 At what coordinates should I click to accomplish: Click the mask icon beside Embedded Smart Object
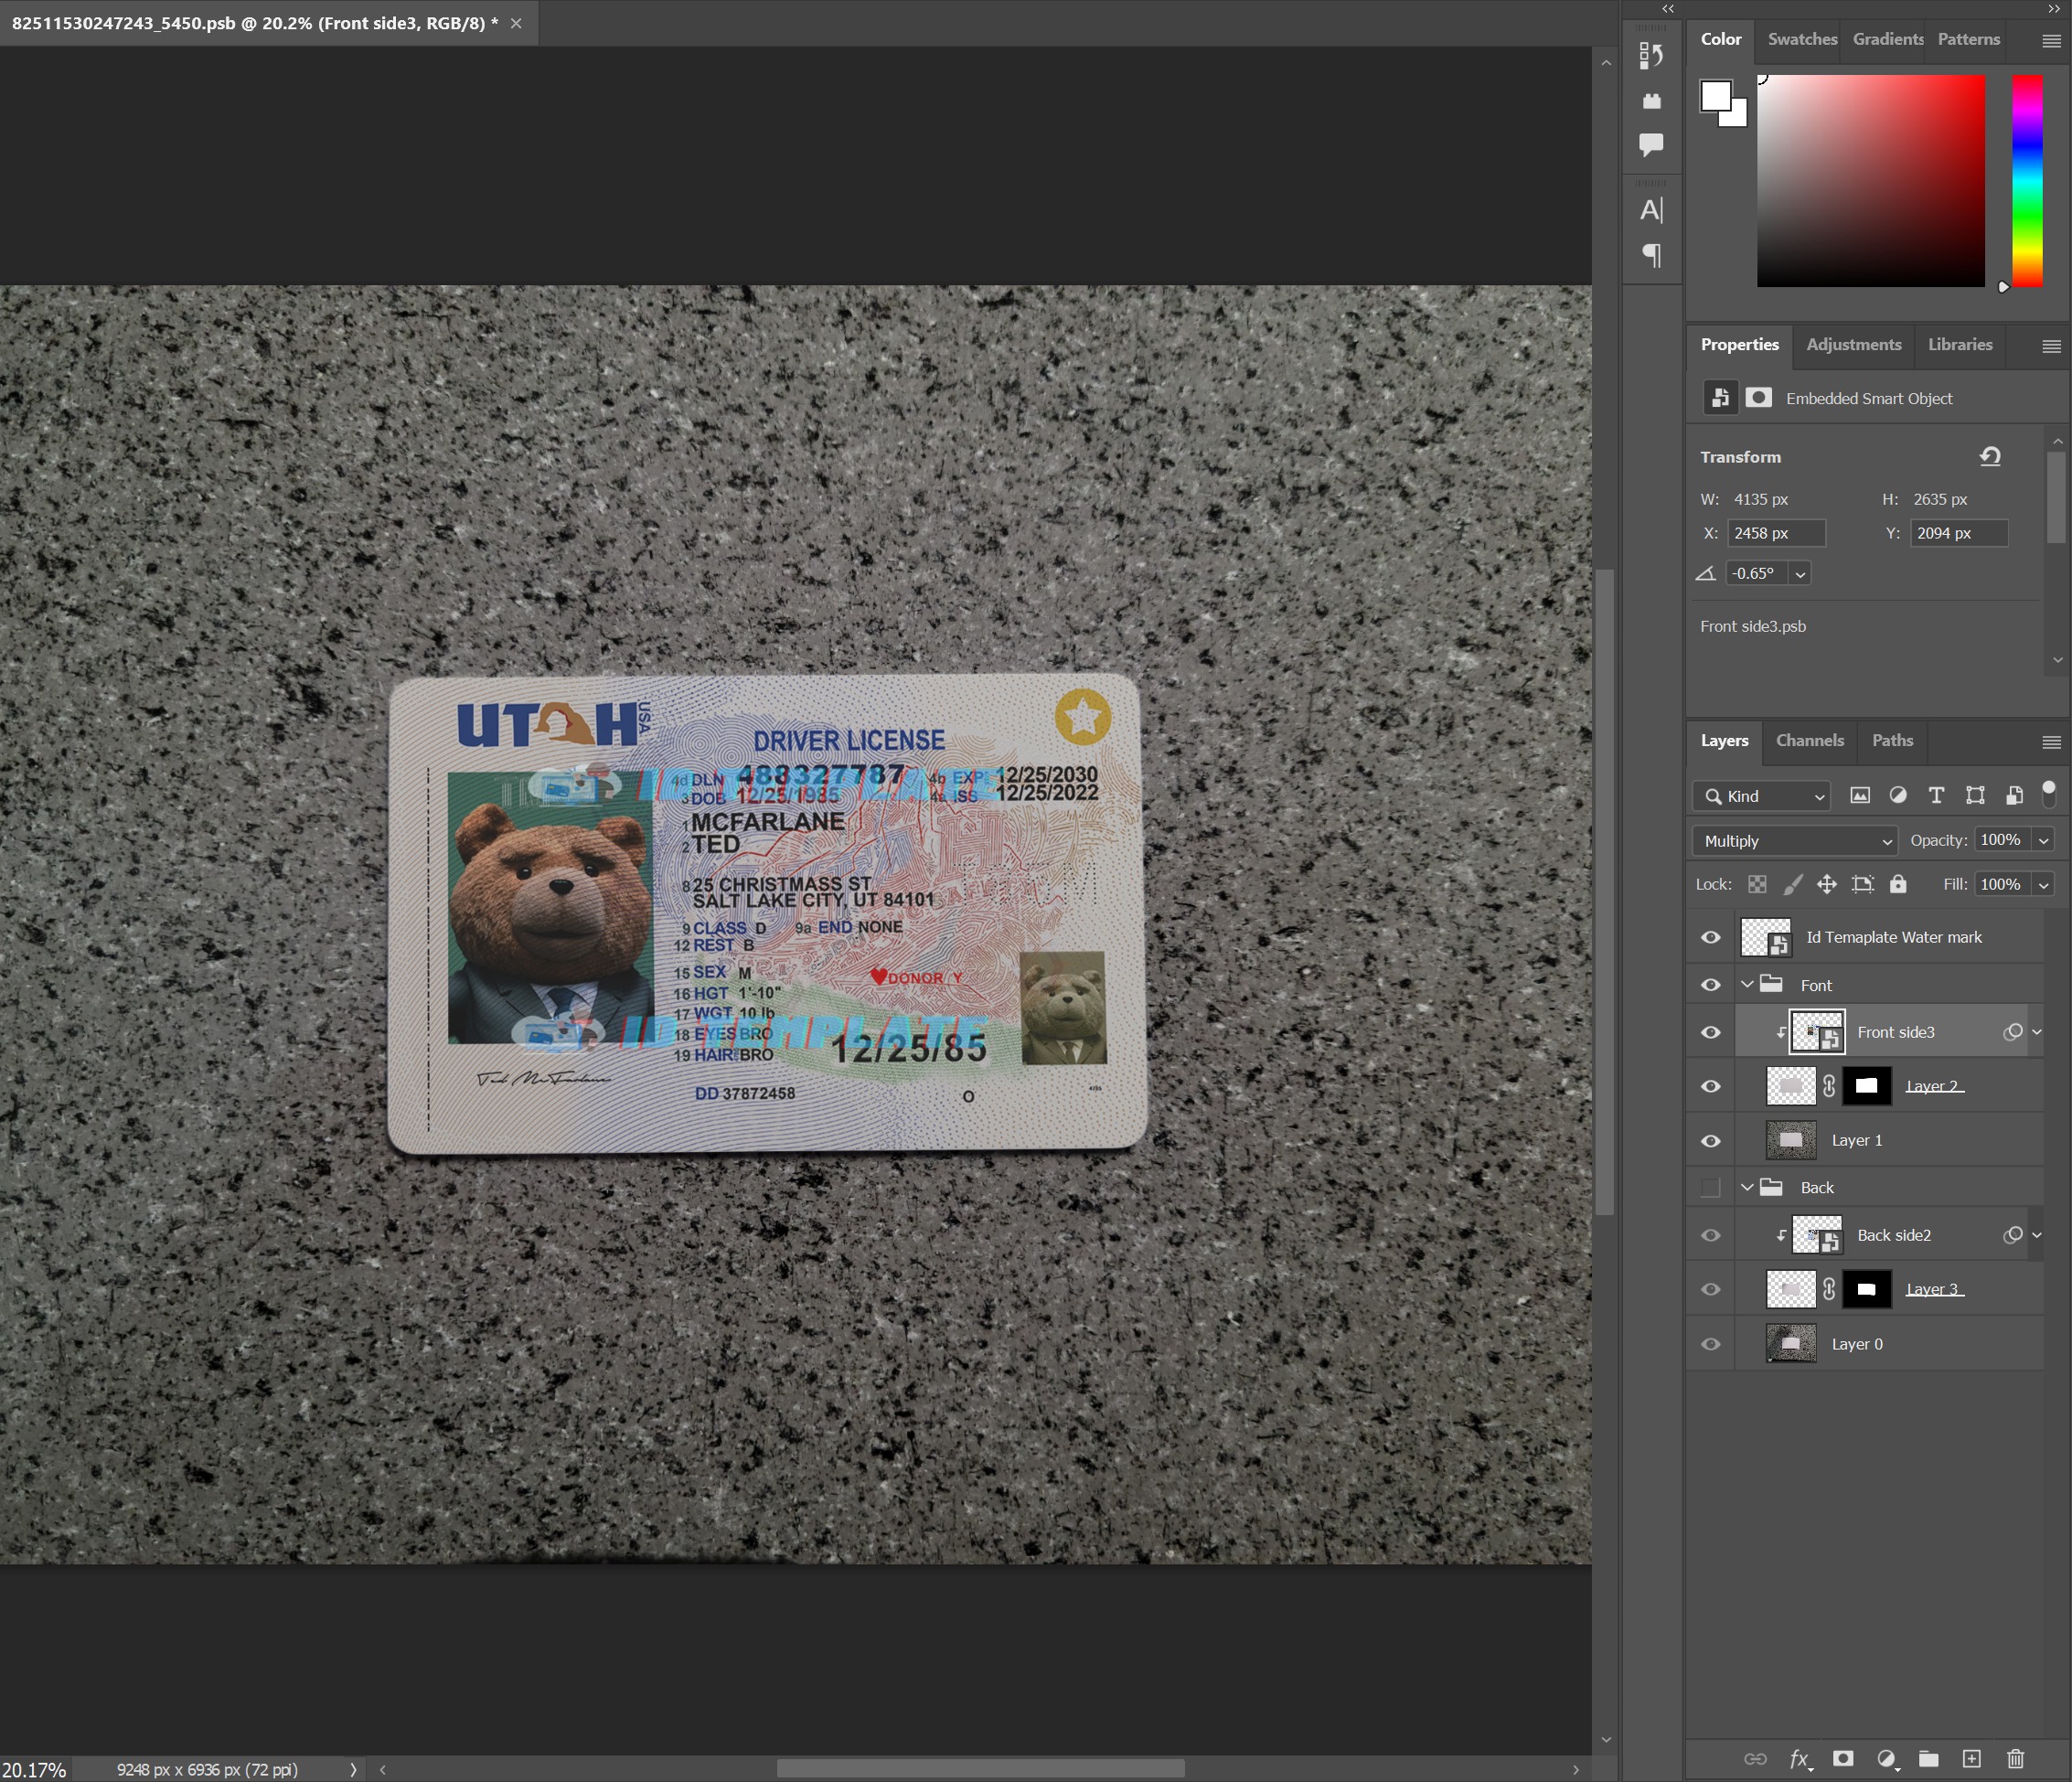pos(1758,398)
